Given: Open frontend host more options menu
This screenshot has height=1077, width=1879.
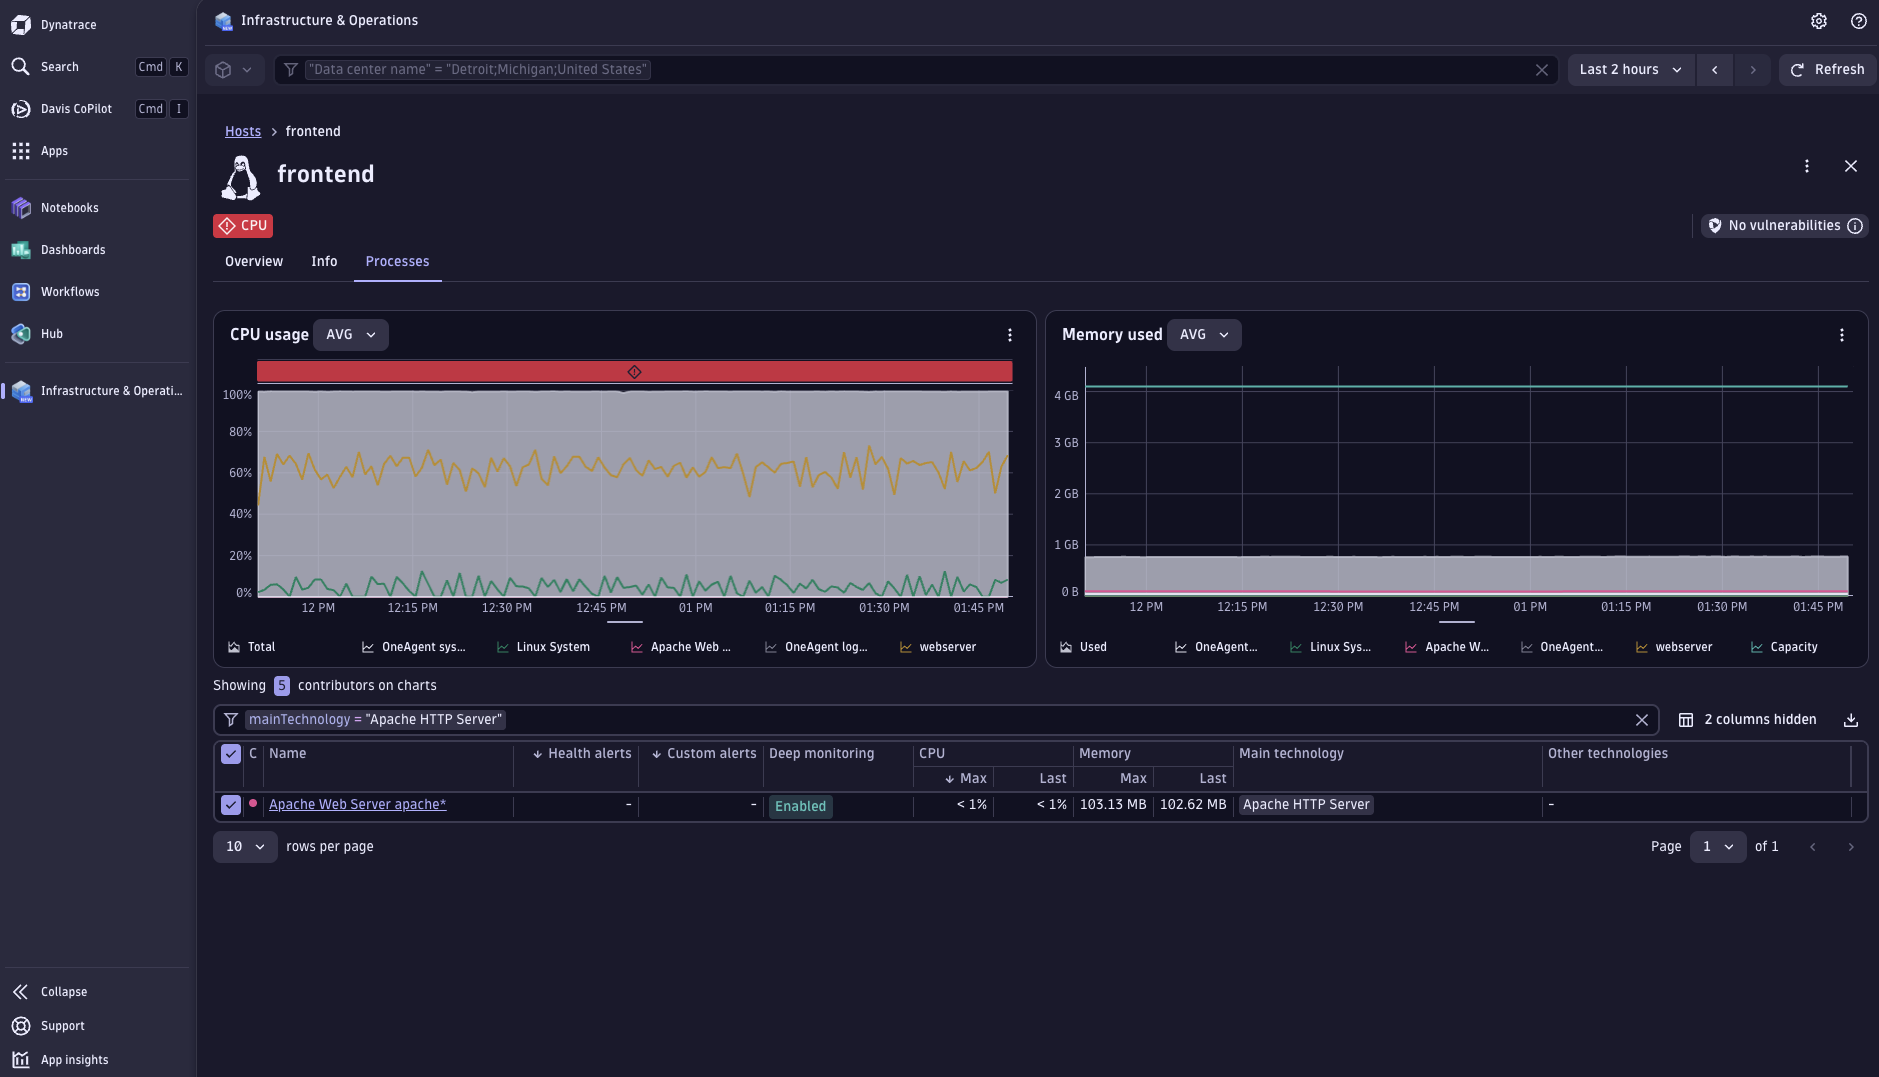Looking at the screenshot, I should click(x=1807, y=166).
